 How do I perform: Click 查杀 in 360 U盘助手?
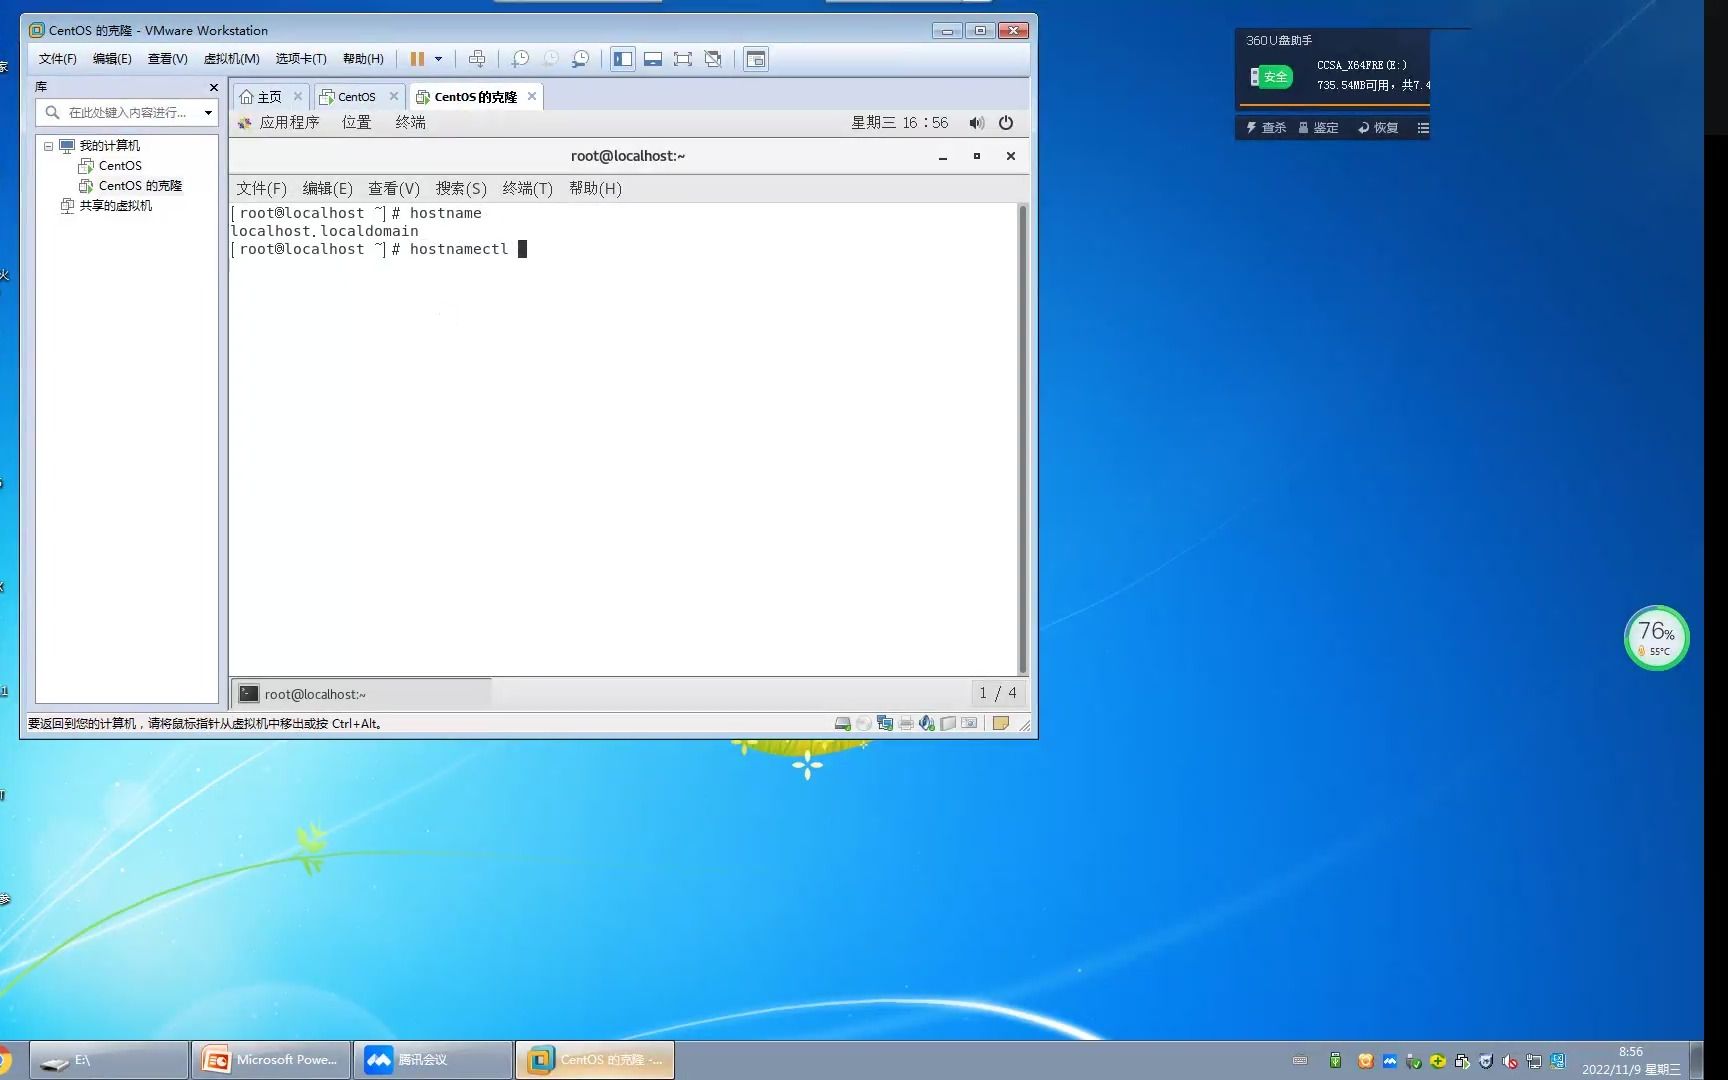click(x=1266, y=128)
